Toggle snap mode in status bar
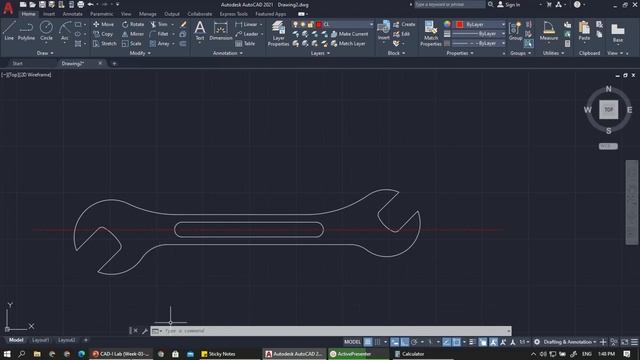640x360 pixels. [x=377, y=342]
